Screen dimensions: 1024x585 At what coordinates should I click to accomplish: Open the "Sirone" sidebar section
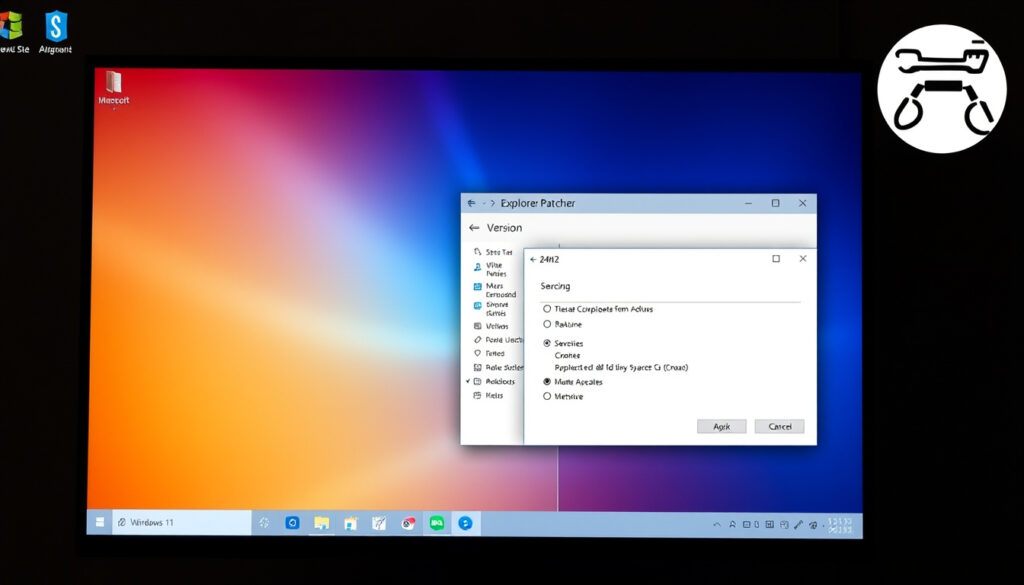coord(491,308)
